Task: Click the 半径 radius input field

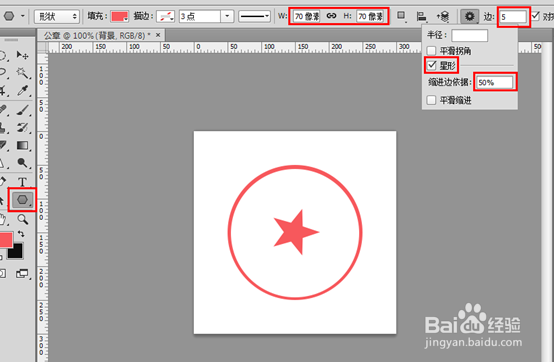Action: (x=470, y=35)
